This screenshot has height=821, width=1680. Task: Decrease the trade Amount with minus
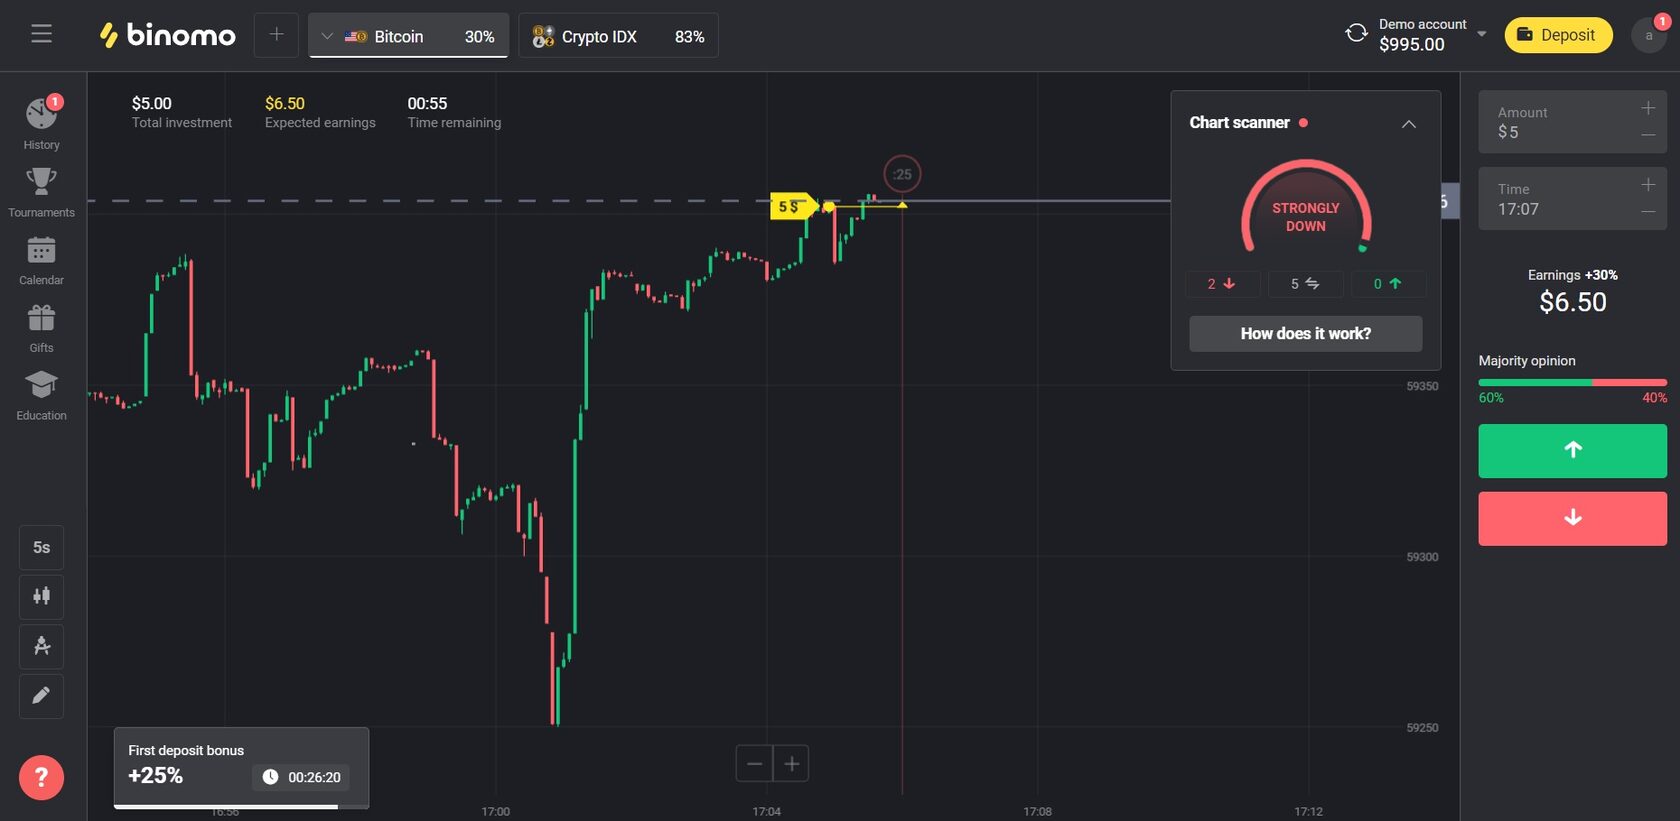coord(1648,135)
